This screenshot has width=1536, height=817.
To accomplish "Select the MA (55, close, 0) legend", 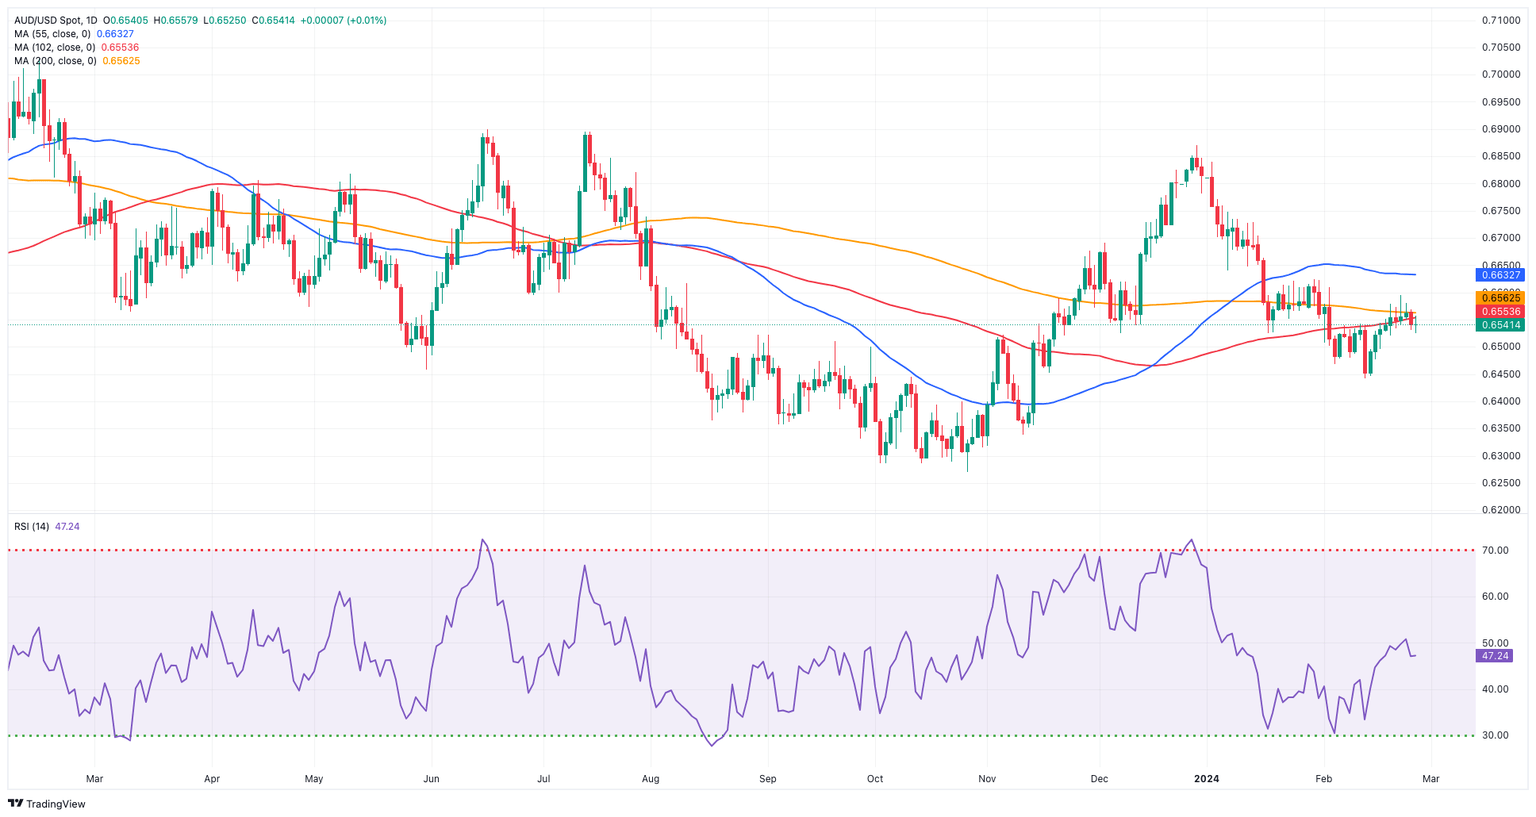I will (x=54, y=34).
